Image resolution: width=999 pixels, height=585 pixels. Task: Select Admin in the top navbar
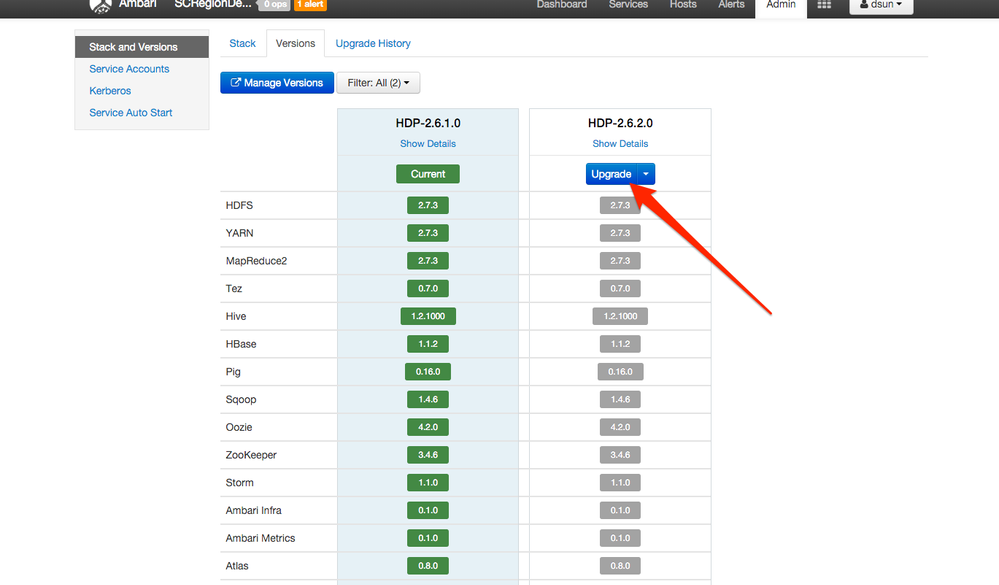(x=780, y=5)
